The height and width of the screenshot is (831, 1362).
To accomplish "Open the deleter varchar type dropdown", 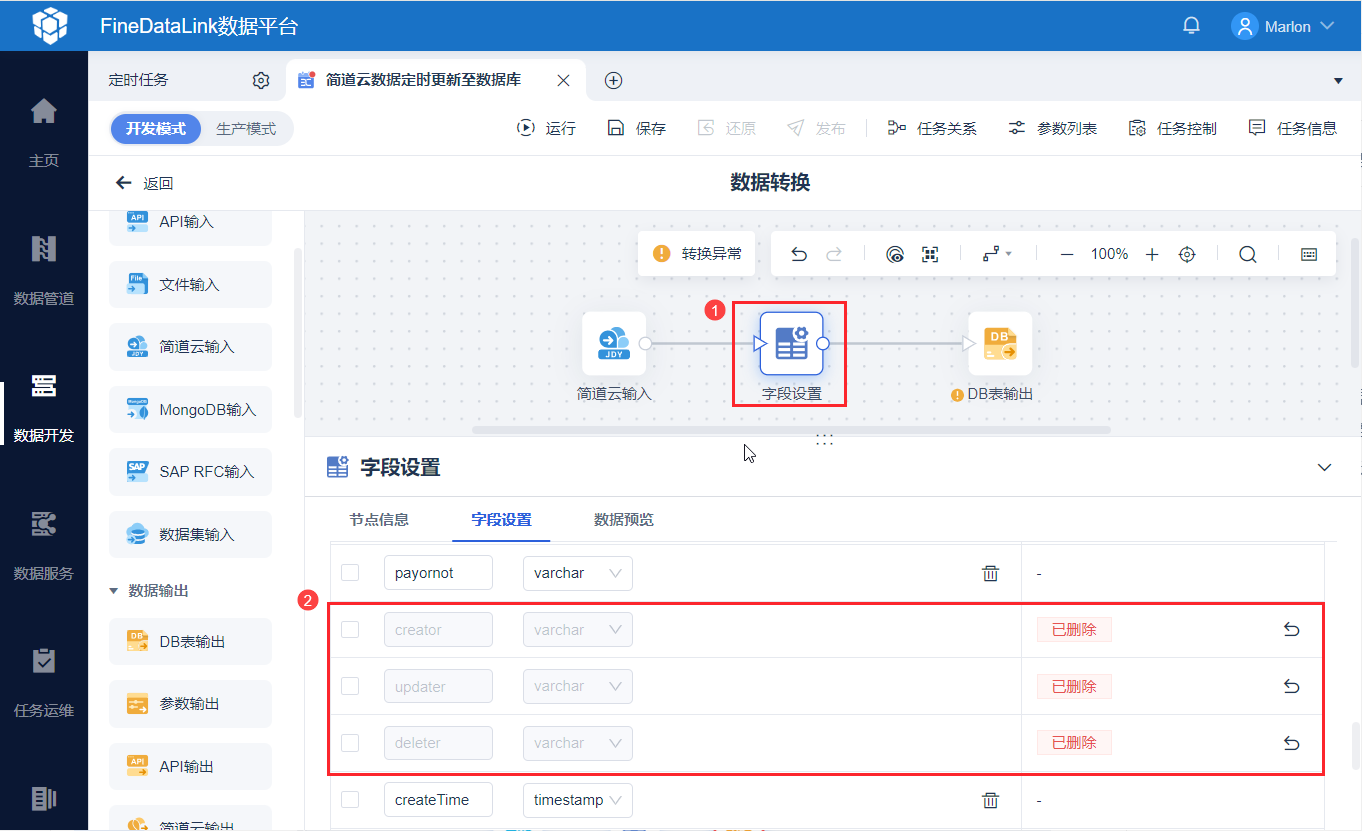I will pos(578,743).
